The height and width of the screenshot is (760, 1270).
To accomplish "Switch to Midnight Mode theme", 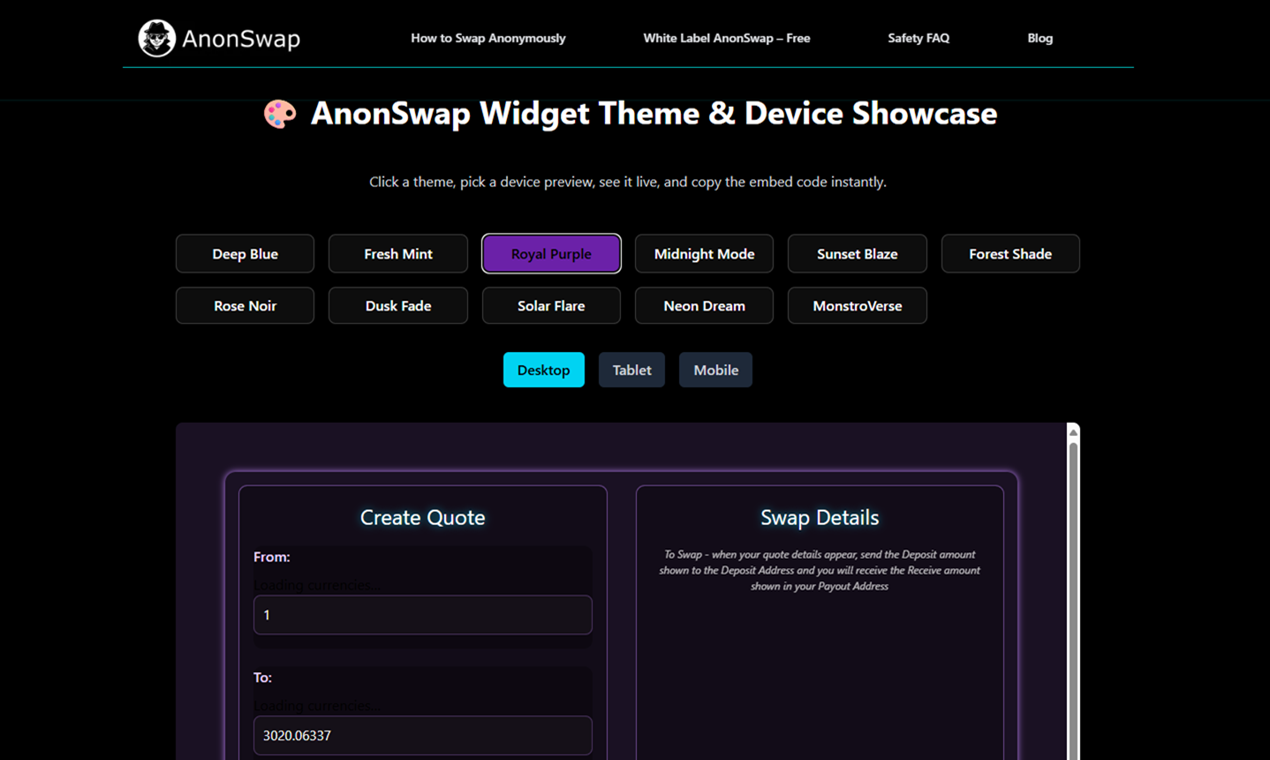I will pos(704,254).
